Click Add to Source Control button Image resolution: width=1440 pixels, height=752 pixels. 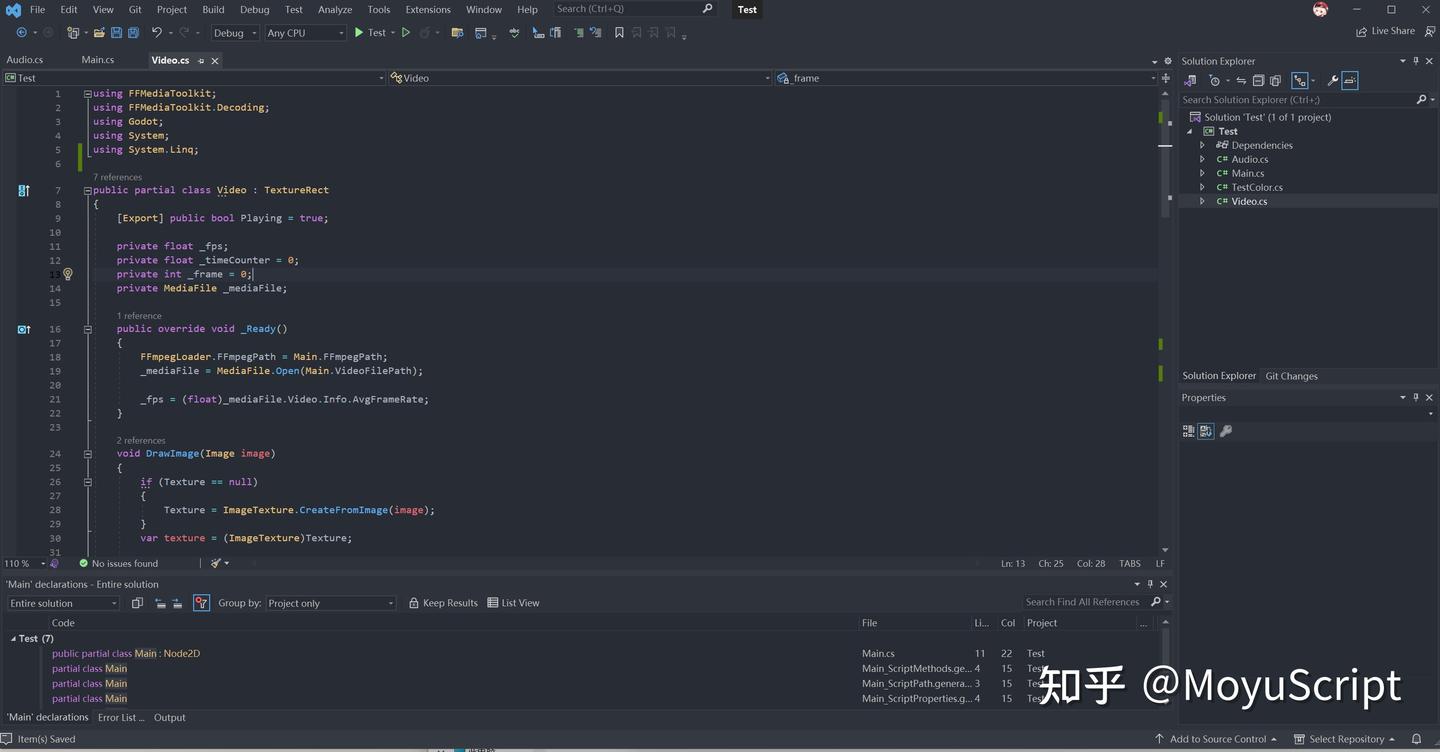pos(1216,739)
